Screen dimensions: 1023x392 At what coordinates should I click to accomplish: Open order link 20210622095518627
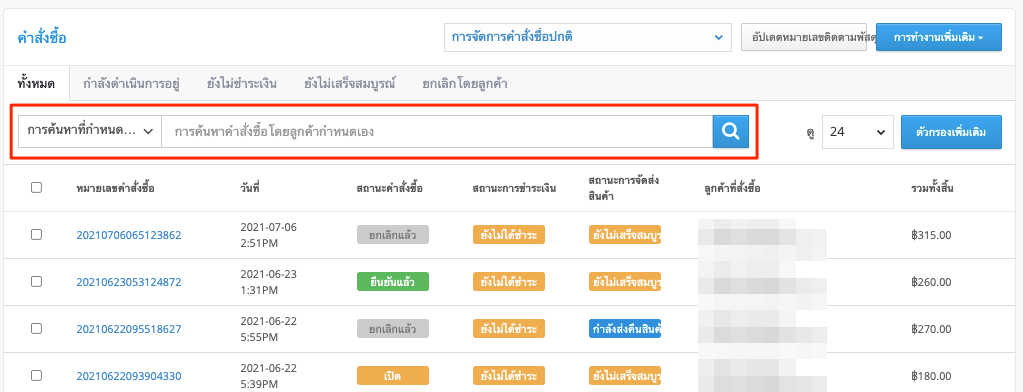(x=129, y=329)
